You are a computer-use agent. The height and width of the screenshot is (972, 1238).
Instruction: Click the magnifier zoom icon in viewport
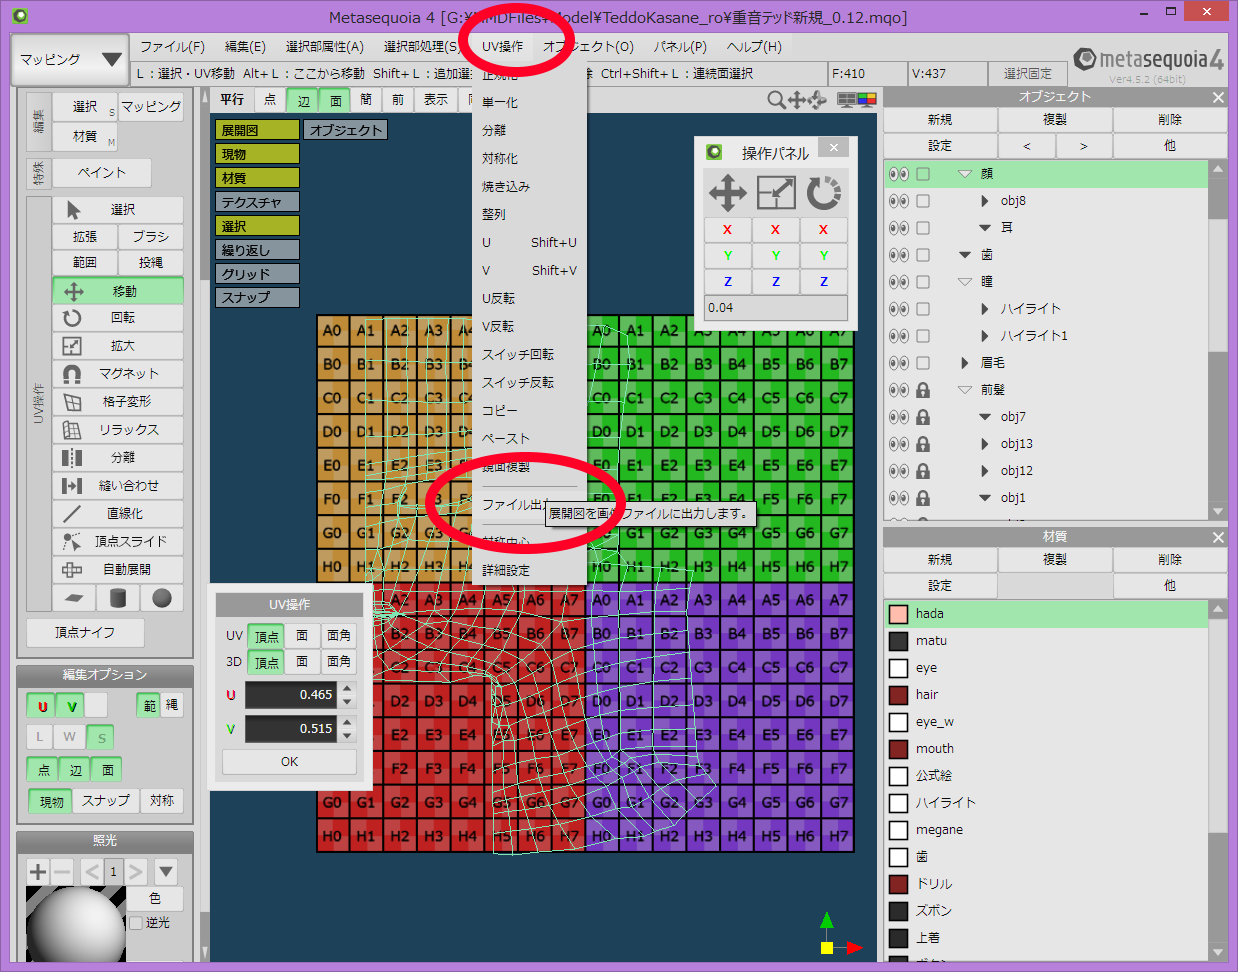tap(776, 100)
